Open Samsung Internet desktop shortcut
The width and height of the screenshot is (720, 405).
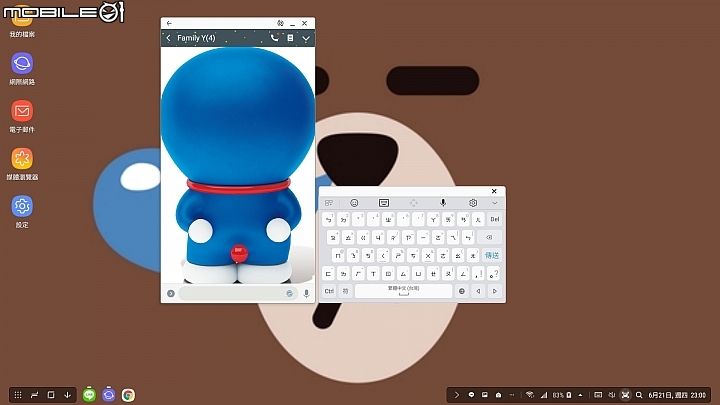point(22,68)
